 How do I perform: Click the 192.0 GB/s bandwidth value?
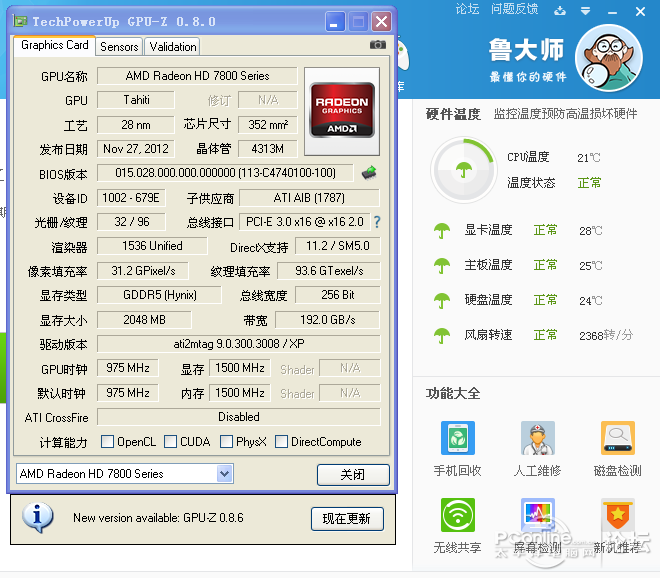327,320
